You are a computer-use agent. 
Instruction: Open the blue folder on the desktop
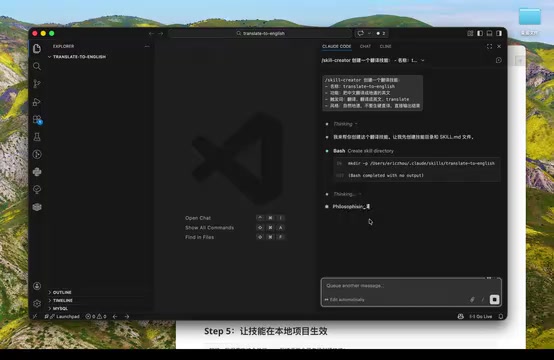point(529,17)
